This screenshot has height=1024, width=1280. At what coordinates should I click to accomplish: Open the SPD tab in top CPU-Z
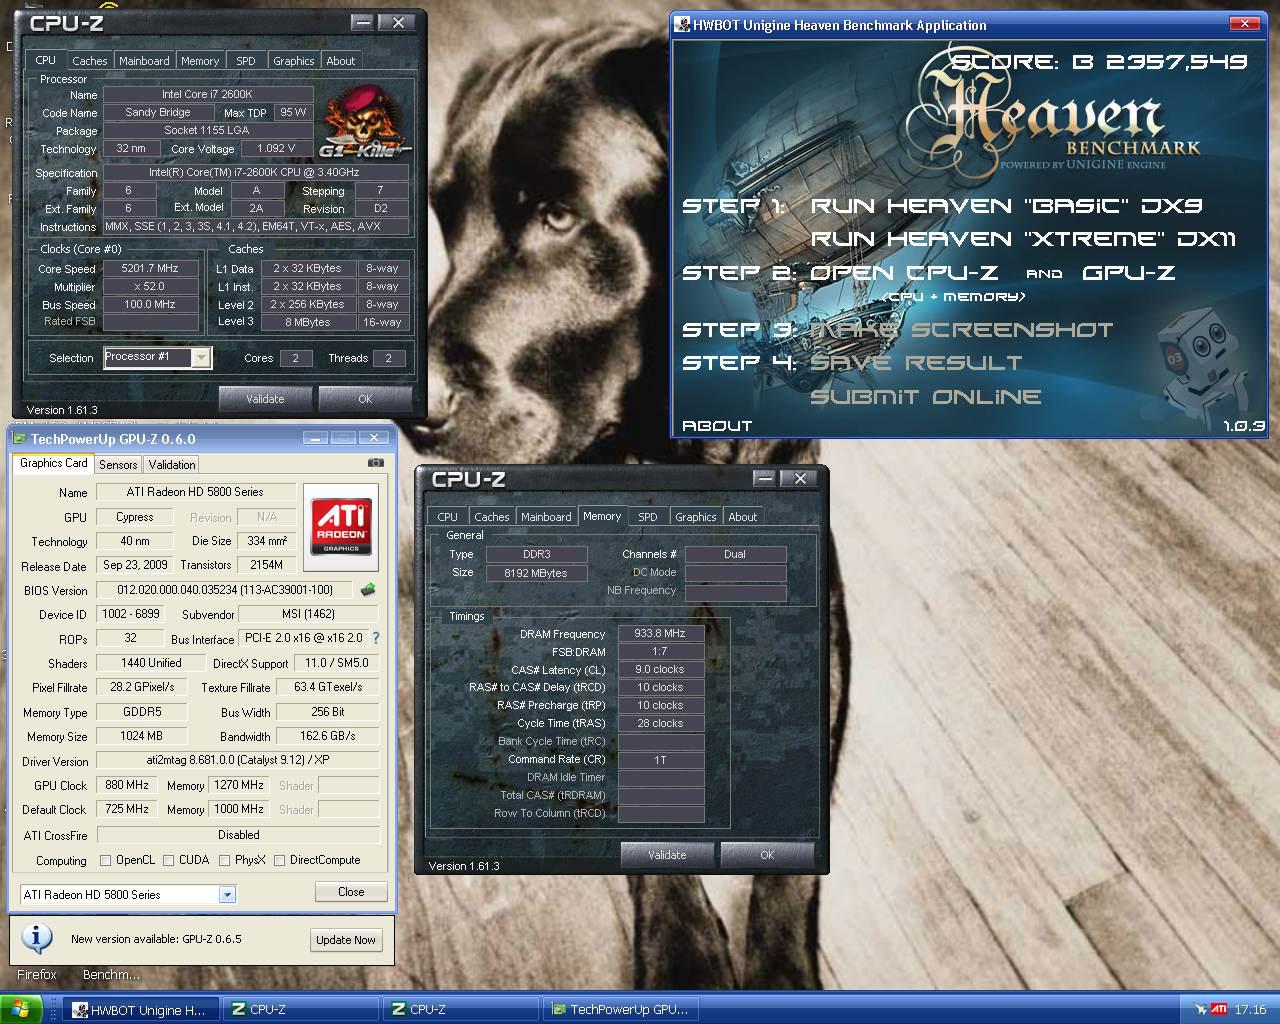tap(246, 61)
